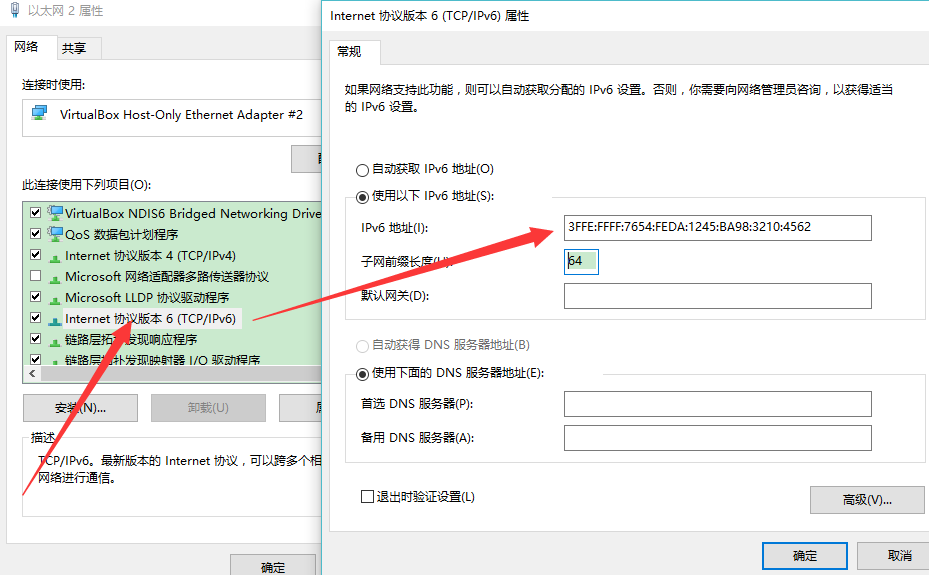Click the 首选 DNS 服务器 input field

(x=717, y=404)
